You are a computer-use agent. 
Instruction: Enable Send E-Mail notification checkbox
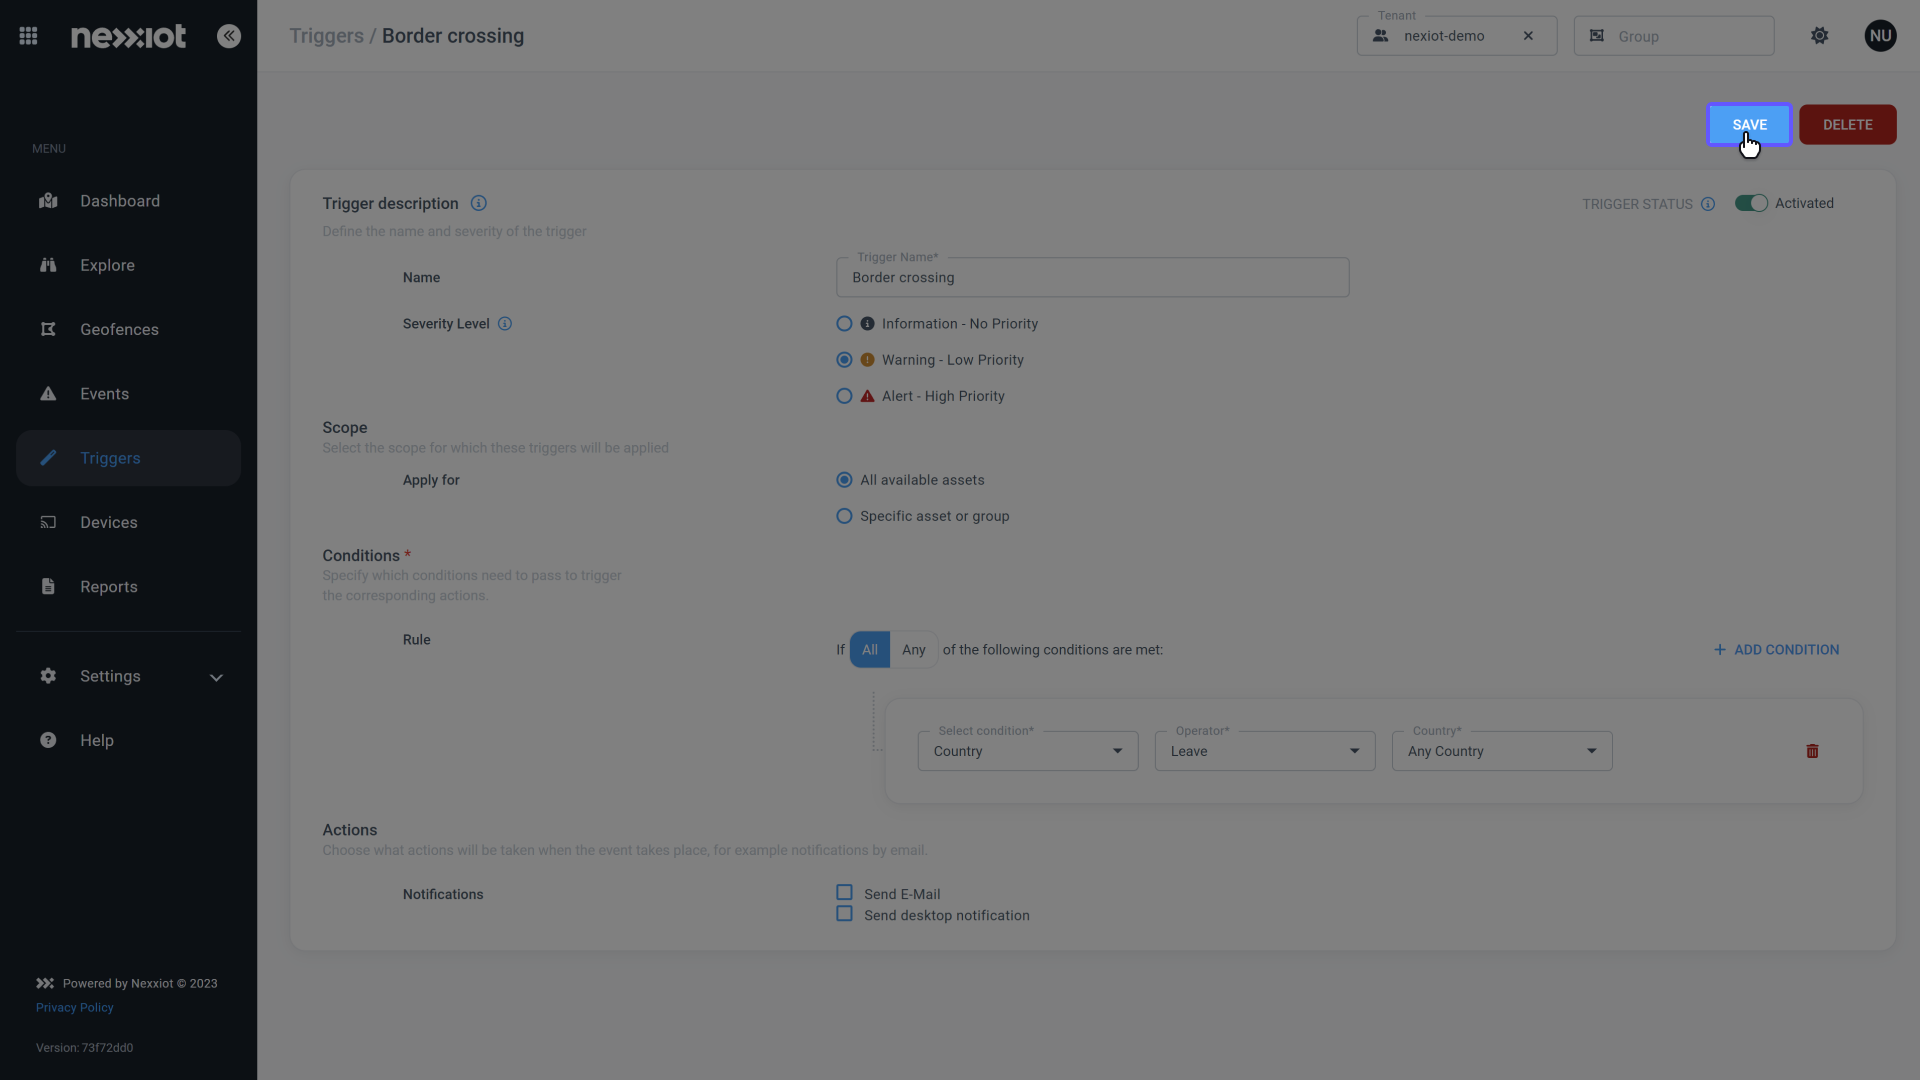(x=844, y=893)
